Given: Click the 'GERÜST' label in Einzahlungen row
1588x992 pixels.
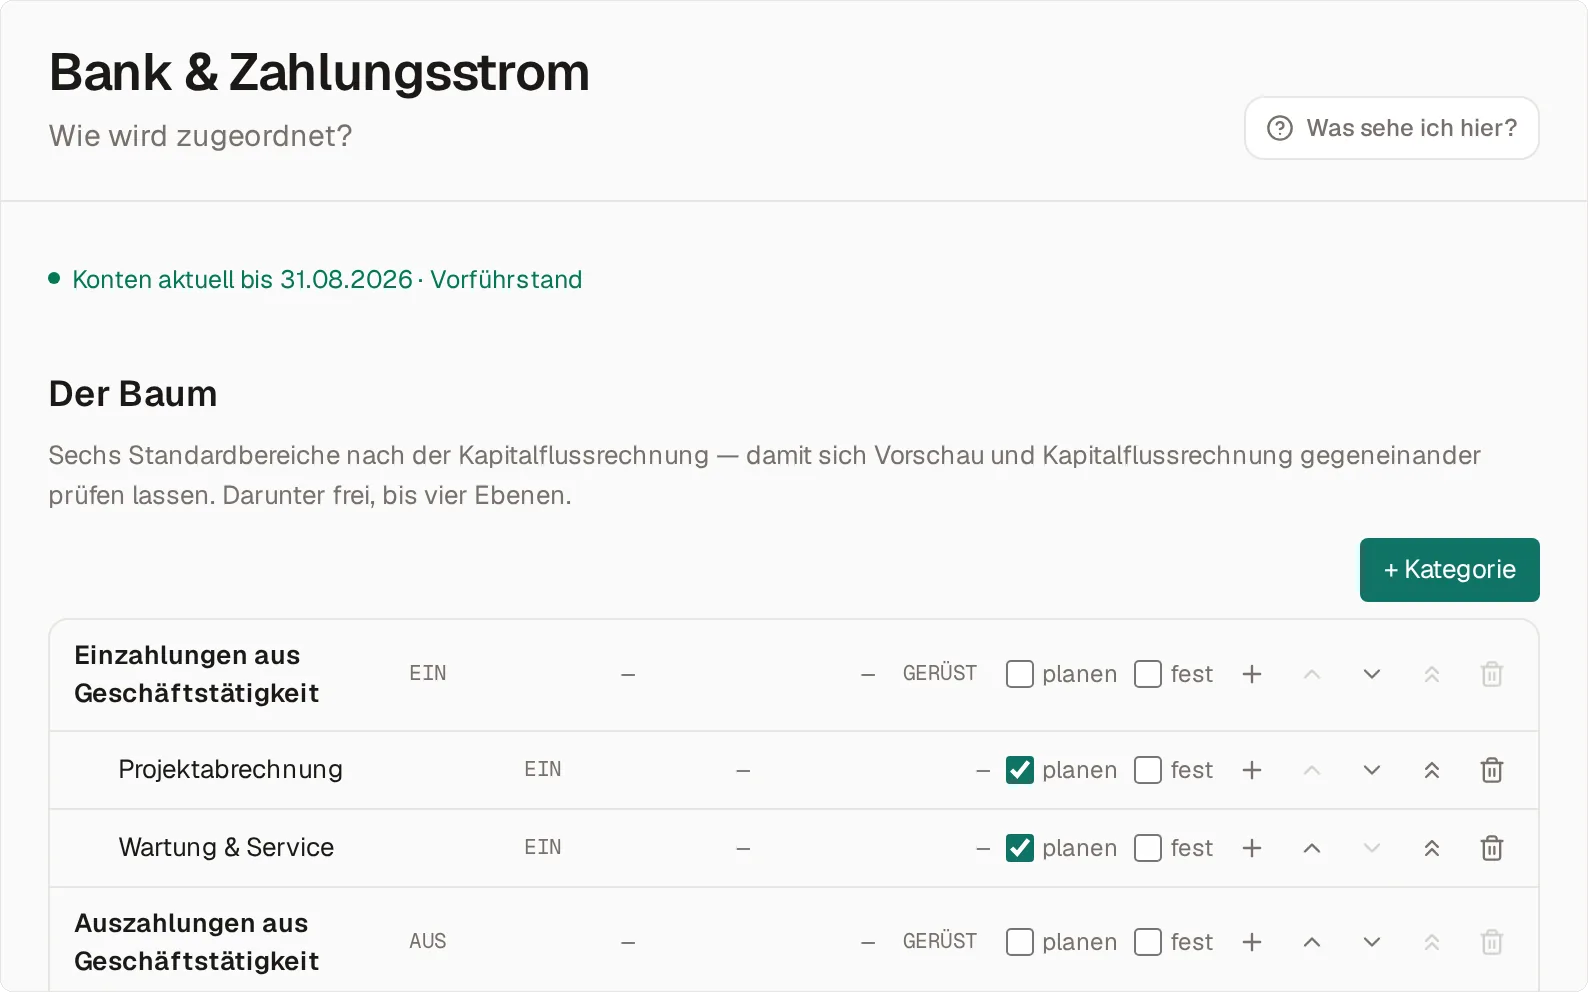Looking at the screenshot, I should point(940,673).
